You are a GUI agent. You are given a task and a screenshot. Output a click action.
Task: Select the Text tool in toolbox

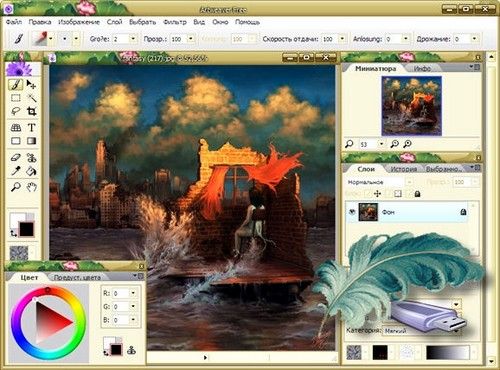pyautogui.click(x=31, y=127)
